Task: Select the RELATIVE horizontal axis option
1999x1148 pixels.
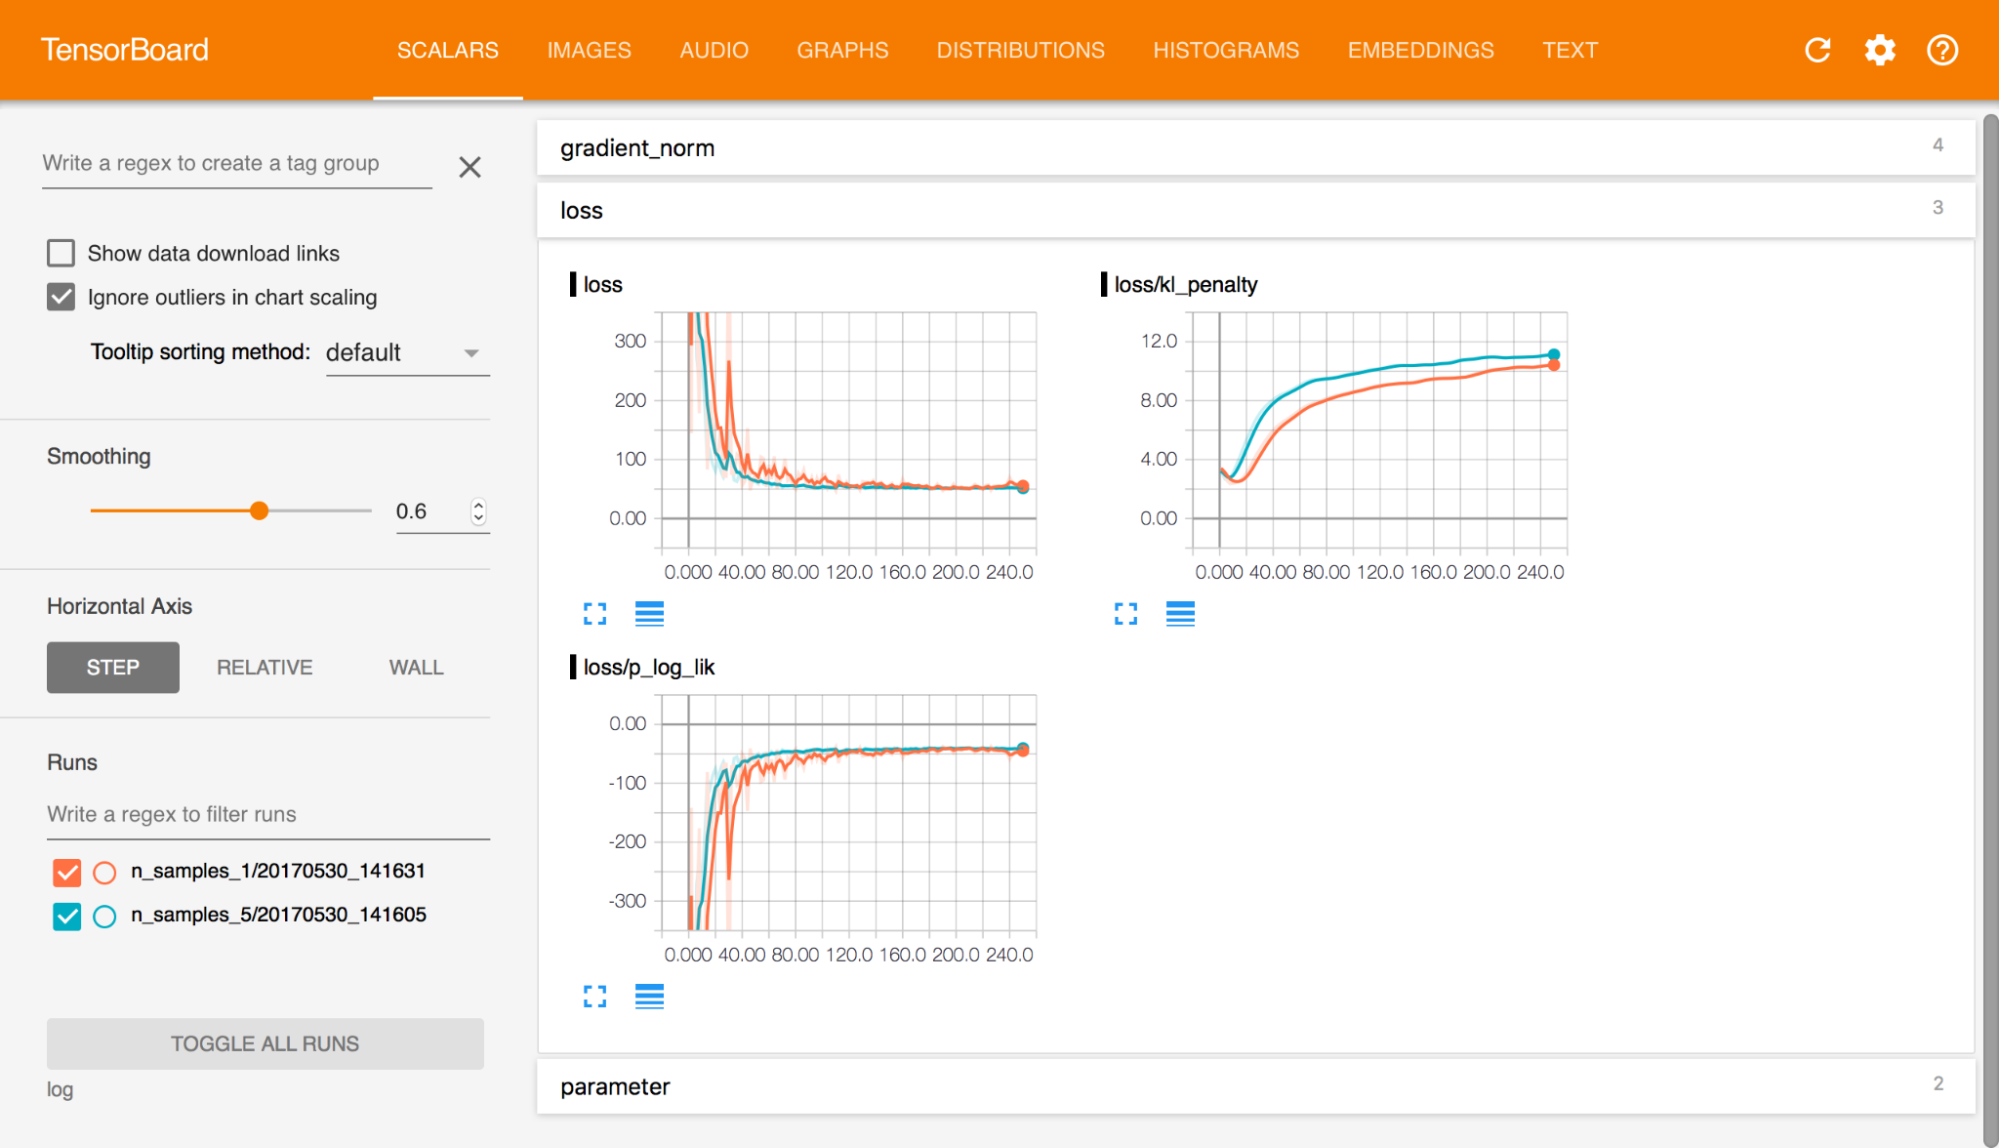Action: coord(264,669)
